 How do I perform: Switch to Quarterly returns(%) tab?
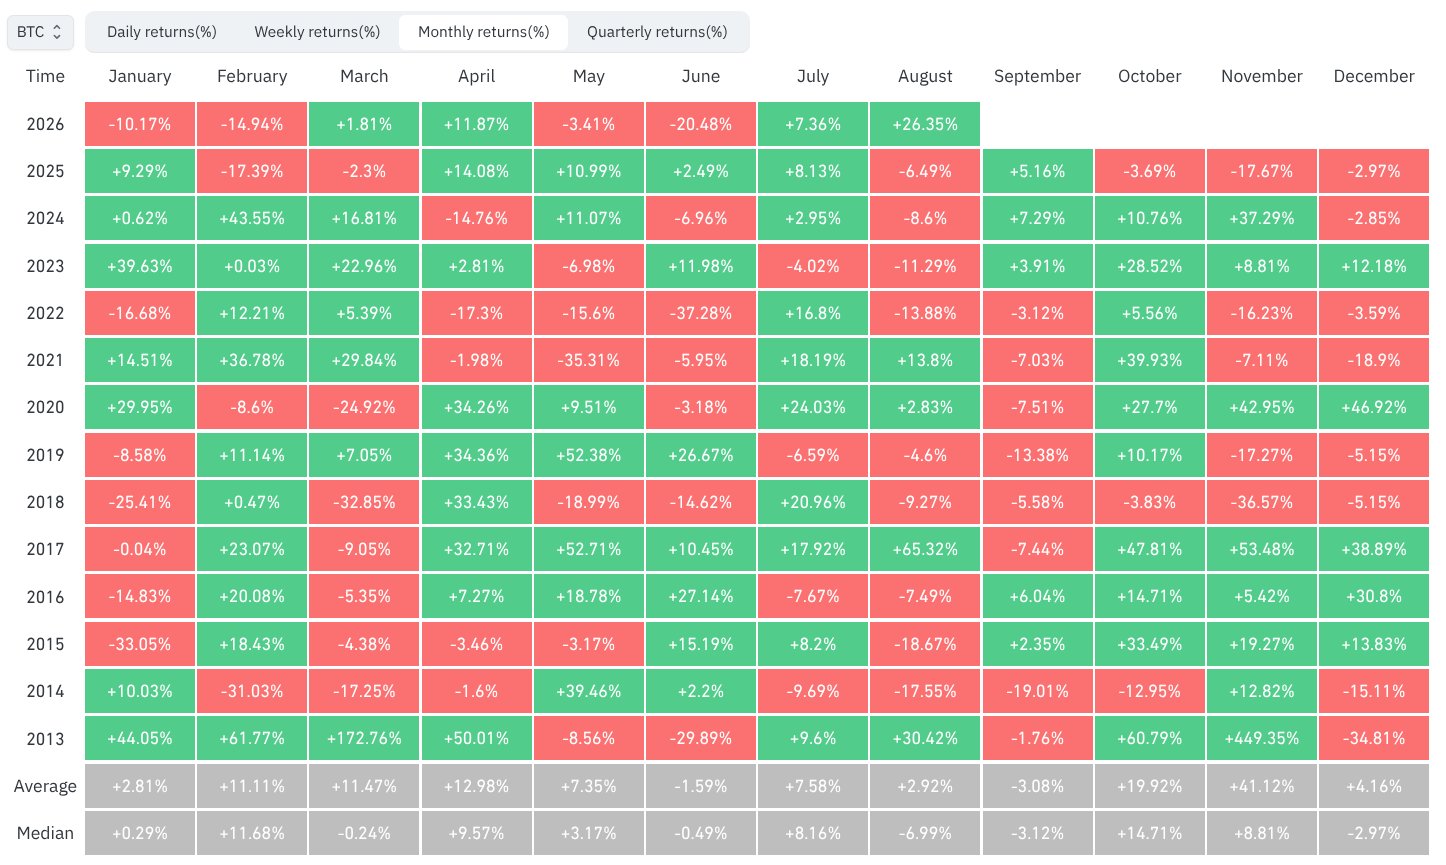[x=657, y=32]
